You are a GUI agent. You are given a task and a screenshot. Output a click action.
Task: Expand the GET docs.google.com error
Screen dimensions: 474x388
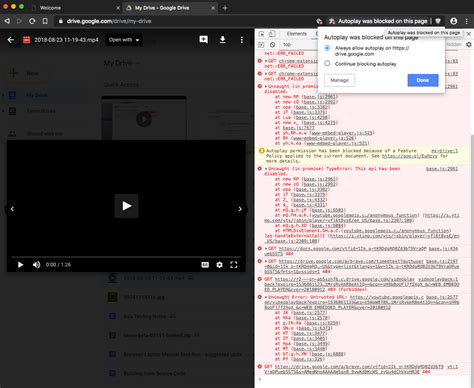coord(266,249)
